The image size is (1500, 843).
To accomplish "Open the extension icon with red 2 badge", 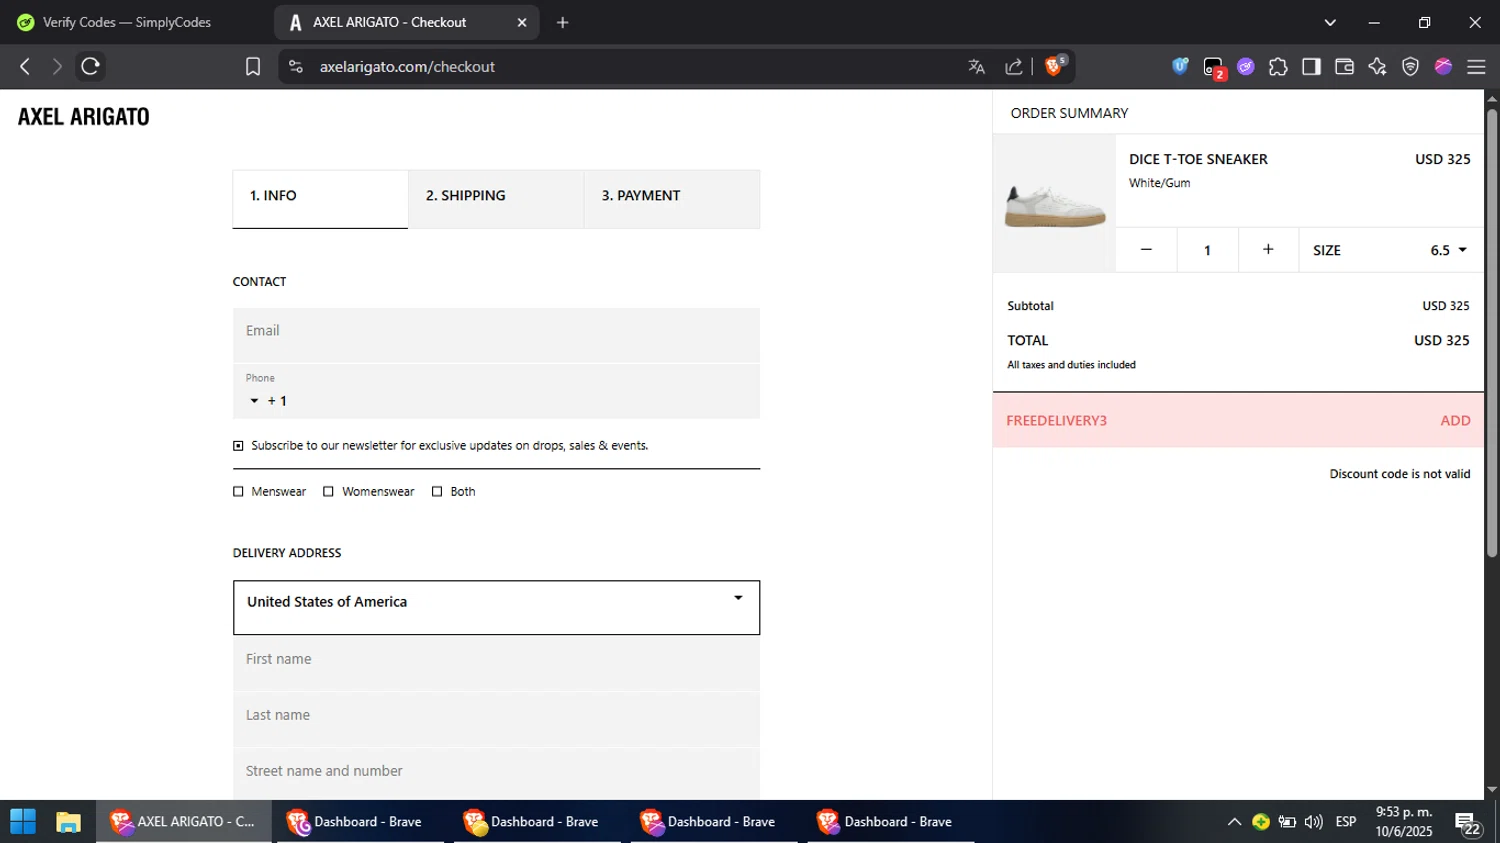I will point(1214,68).
